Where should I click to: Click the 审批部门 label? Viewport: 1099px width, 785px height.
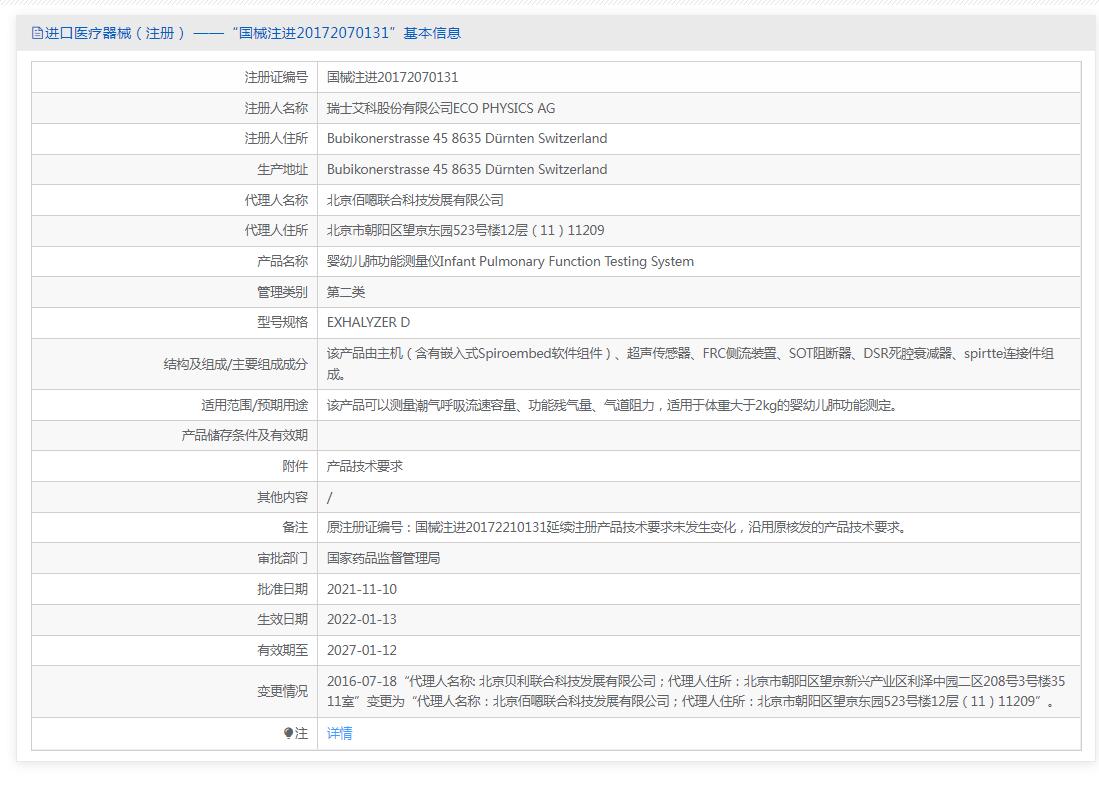pos(282,559)
